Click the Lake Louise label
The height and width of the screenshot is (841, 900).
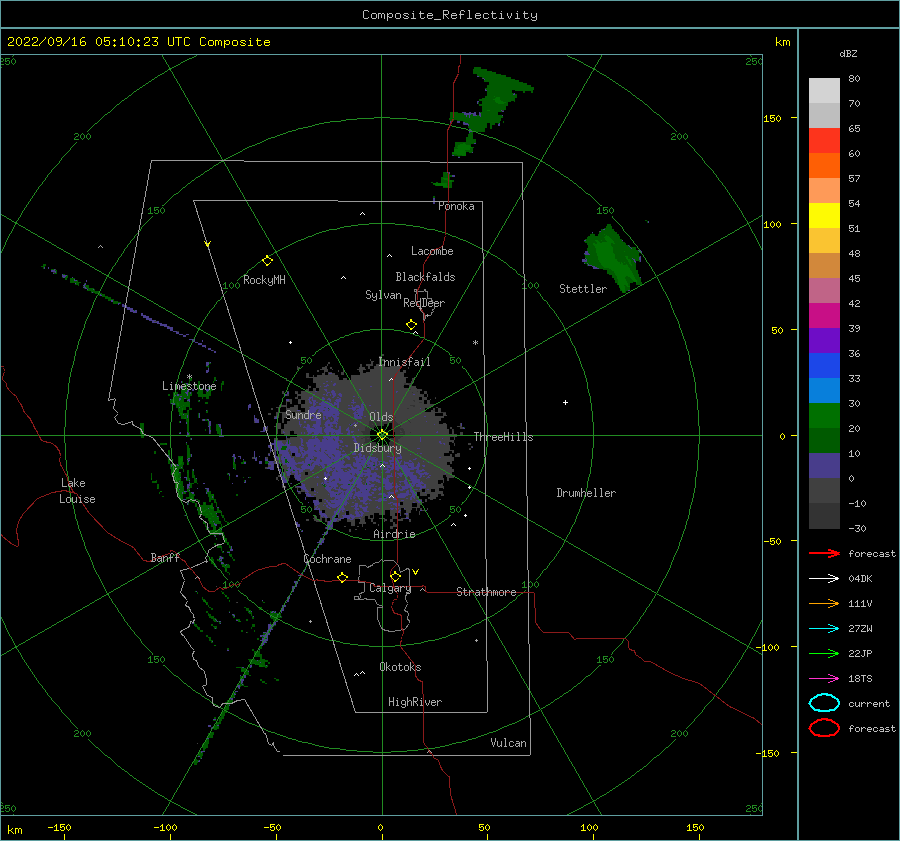click(x=77, y=491)
